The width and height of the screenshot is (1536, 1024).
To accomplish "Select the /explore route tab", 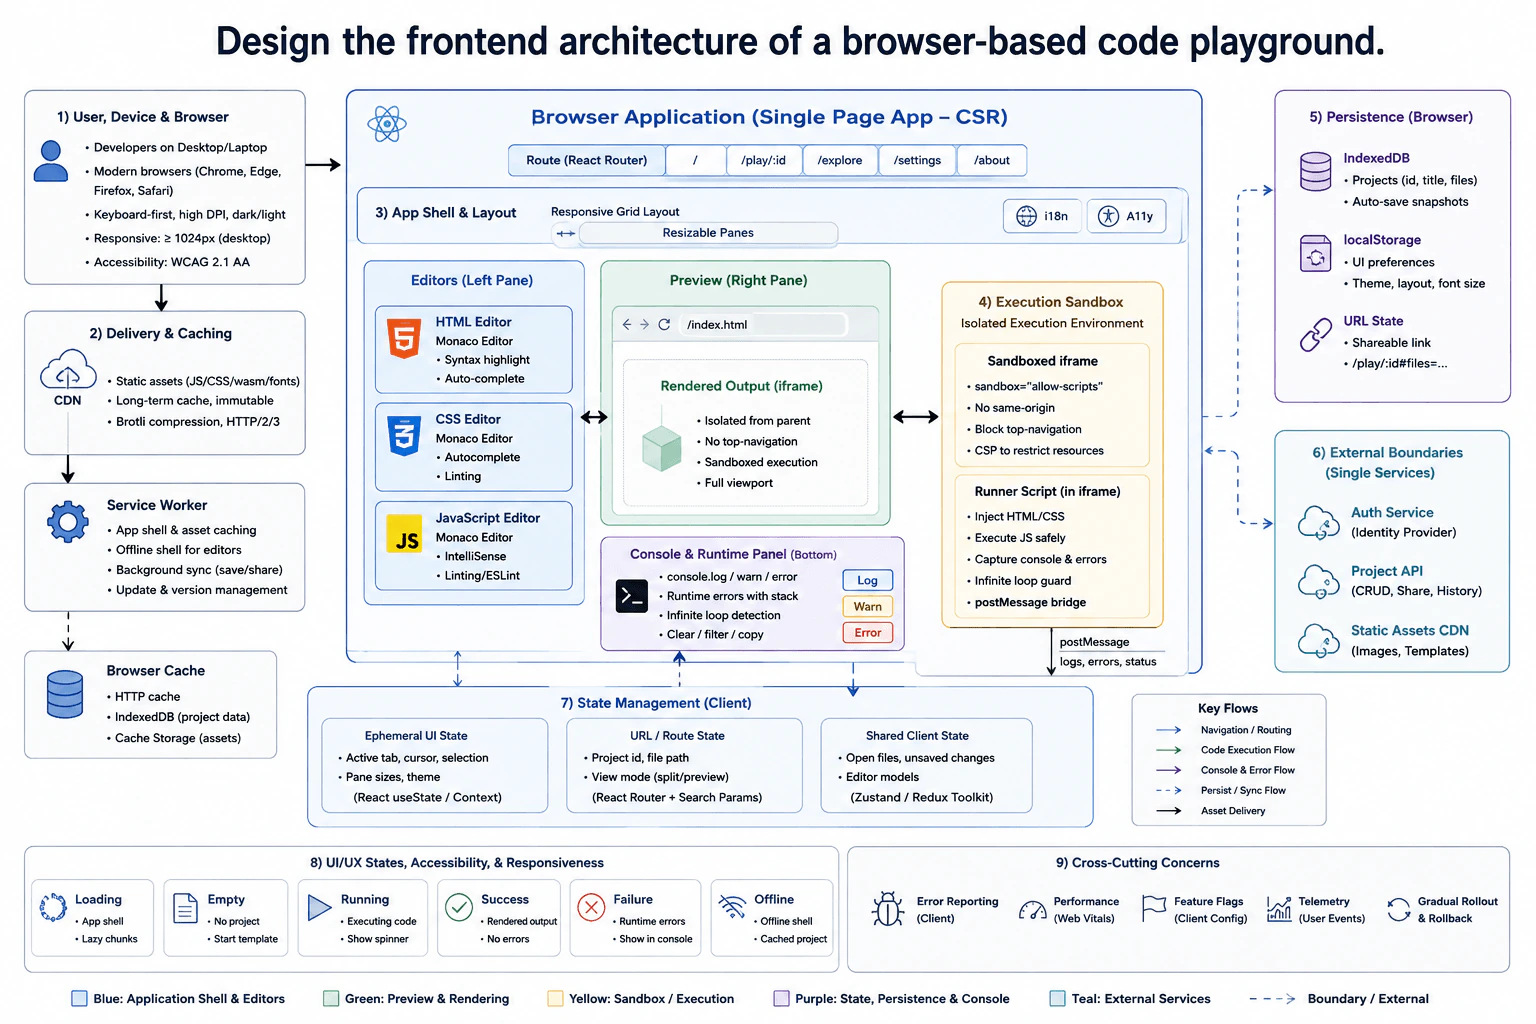I will (x=840, y=160).
